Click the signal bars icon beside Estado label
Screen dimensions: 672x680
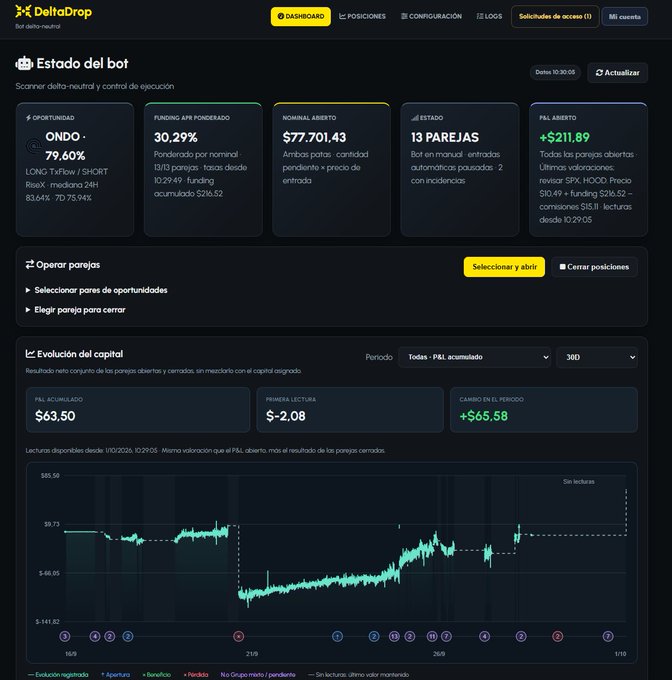pos(415,118)
